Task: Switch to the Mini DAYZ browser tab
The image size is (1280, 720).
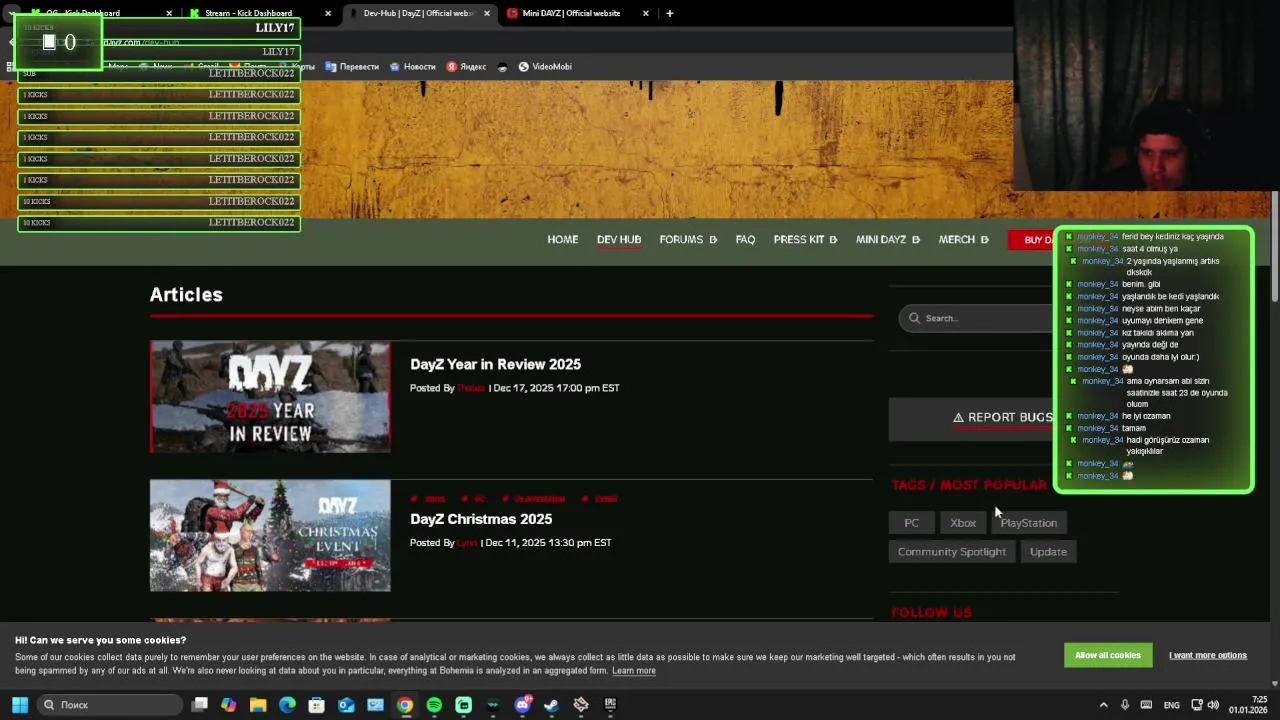Action: (571, 13)
